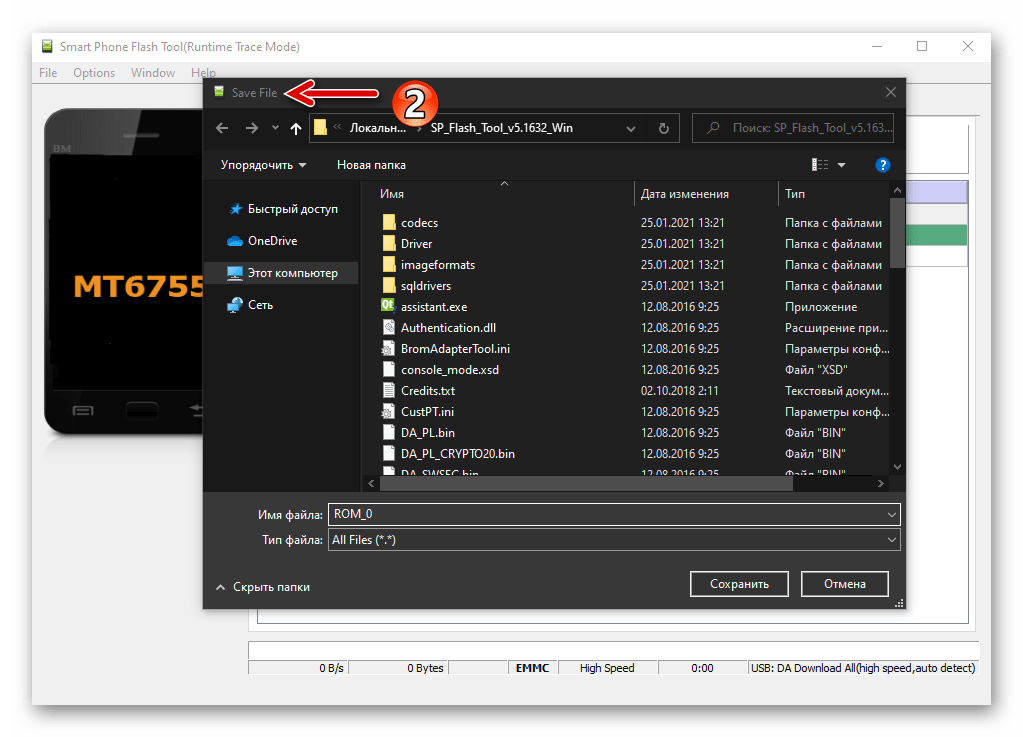Screen dimensions: 1023x737
Task: Expand the Имя файла dropdown arrow
Action: click(891, 515)
